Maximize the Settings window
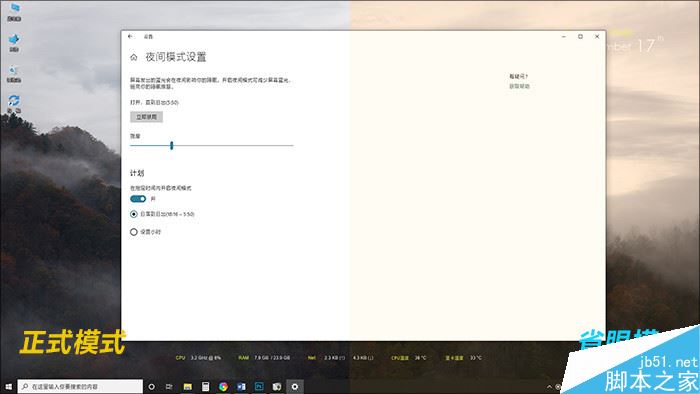700x394 pixels. click(x=580, y=37)
